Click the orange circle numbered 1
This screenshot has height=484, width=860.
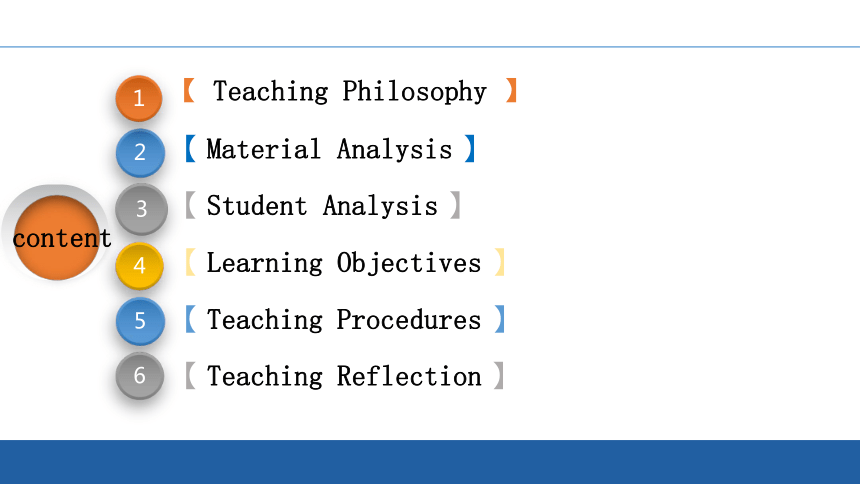139,98
